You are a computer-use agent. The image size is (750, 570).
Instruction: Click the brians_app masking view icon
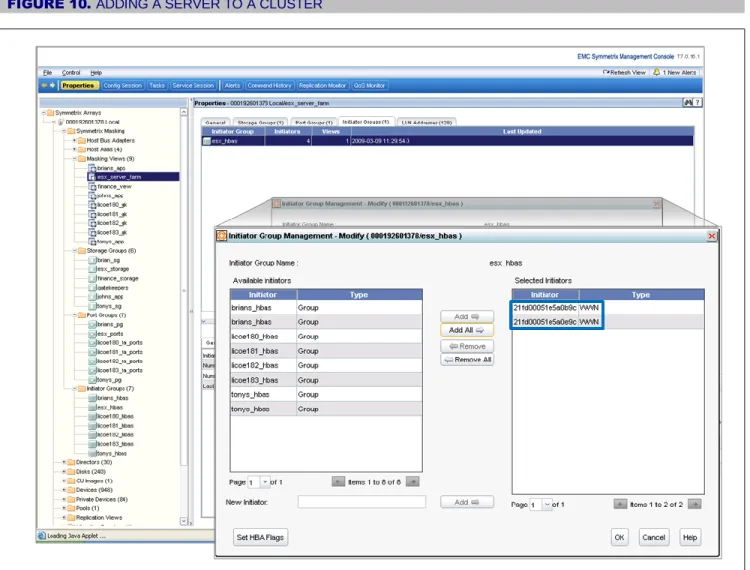(93, 168)
